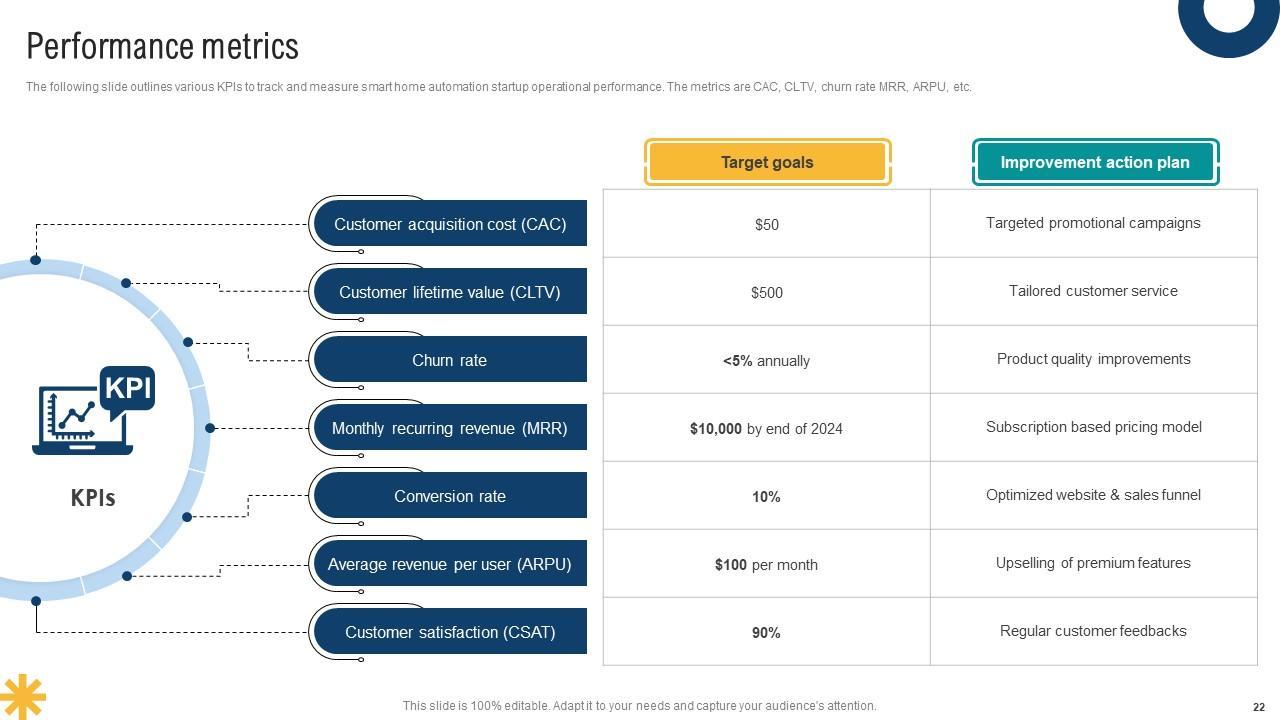
Task: Click the Customer lifetime value (CLTV) label
Action: coord(450,292)
